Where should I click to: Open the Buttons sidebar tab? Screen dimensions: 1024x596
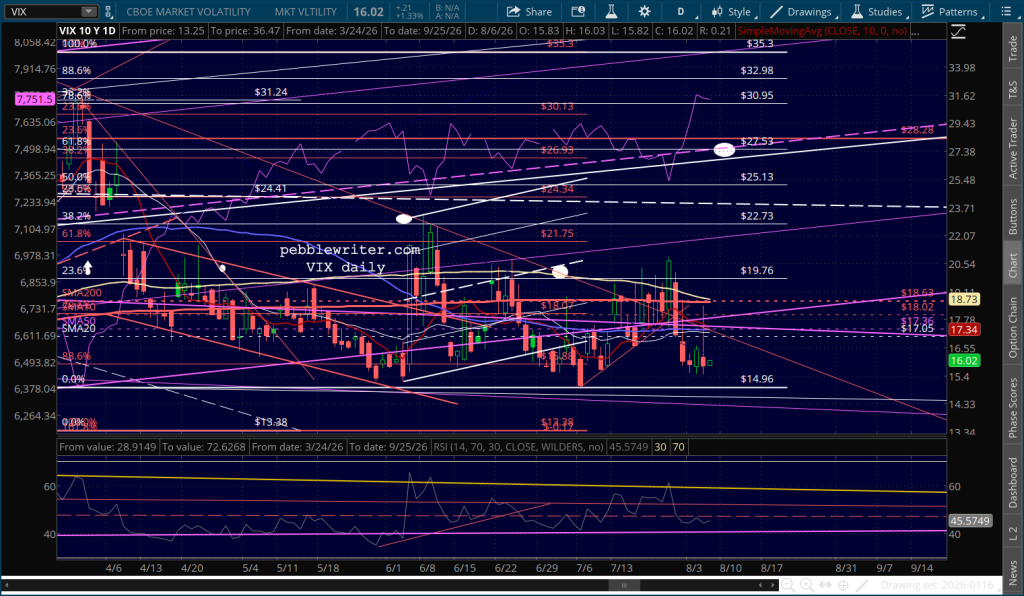[x=1013, y=216]
